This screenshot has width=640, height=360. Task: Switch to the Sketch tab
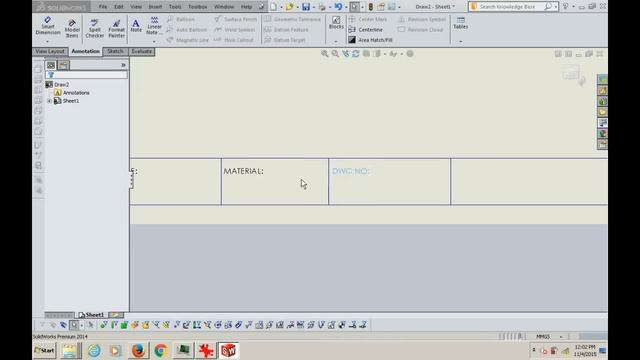point(115,51)
